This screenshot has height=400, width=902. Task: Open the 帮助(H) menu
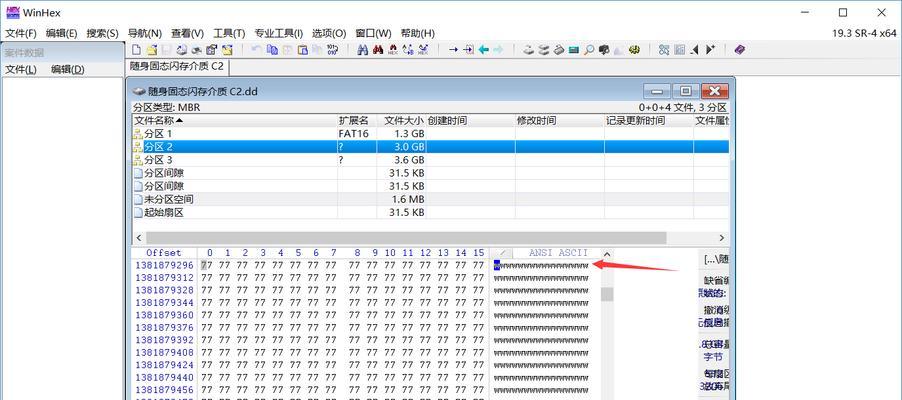pos(418,33)
